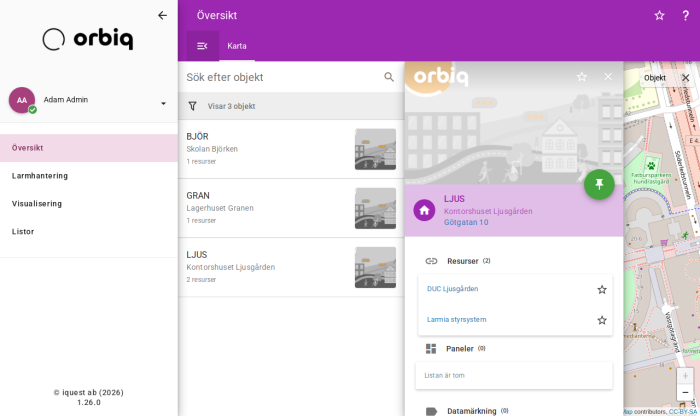
Task: Select LJUS object in list
Action: 291,267
